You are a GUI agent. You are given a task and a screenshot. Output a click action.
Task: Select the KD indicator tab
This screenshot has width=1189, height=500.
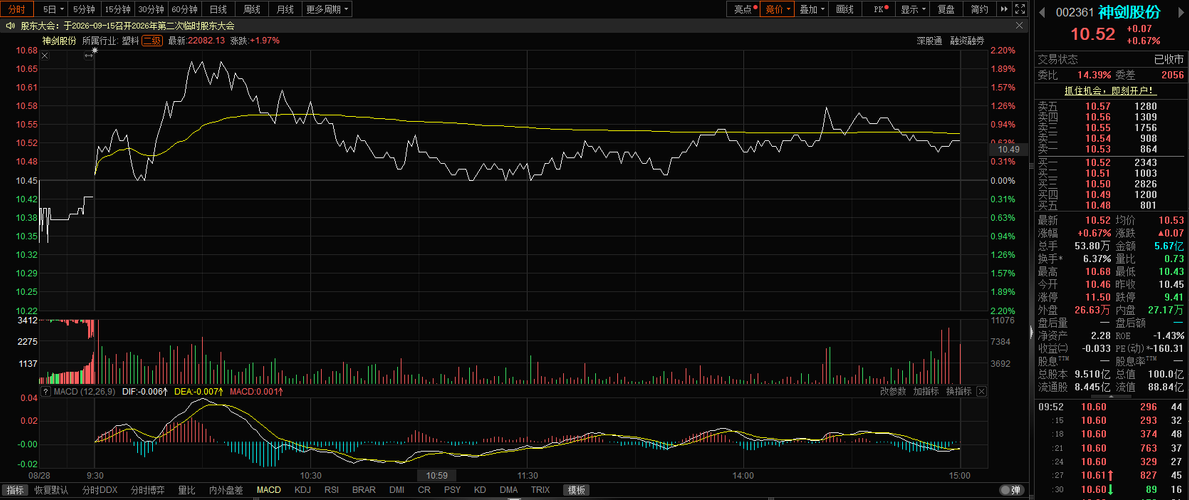click(x=480, y=490)
